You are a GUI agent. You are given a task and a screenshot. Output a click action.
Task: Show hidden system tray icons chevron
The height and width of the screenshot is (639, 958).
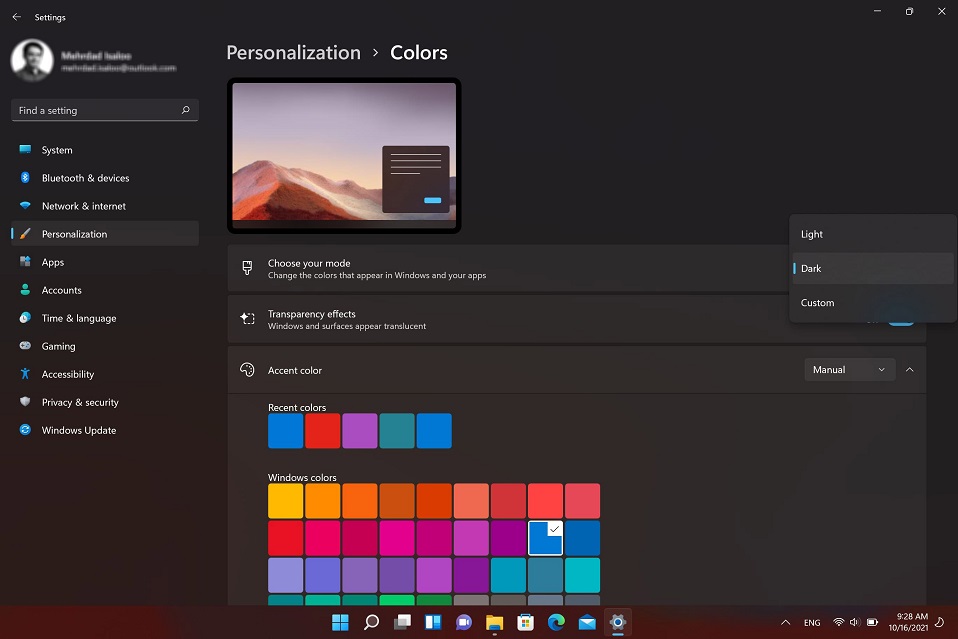785,622
